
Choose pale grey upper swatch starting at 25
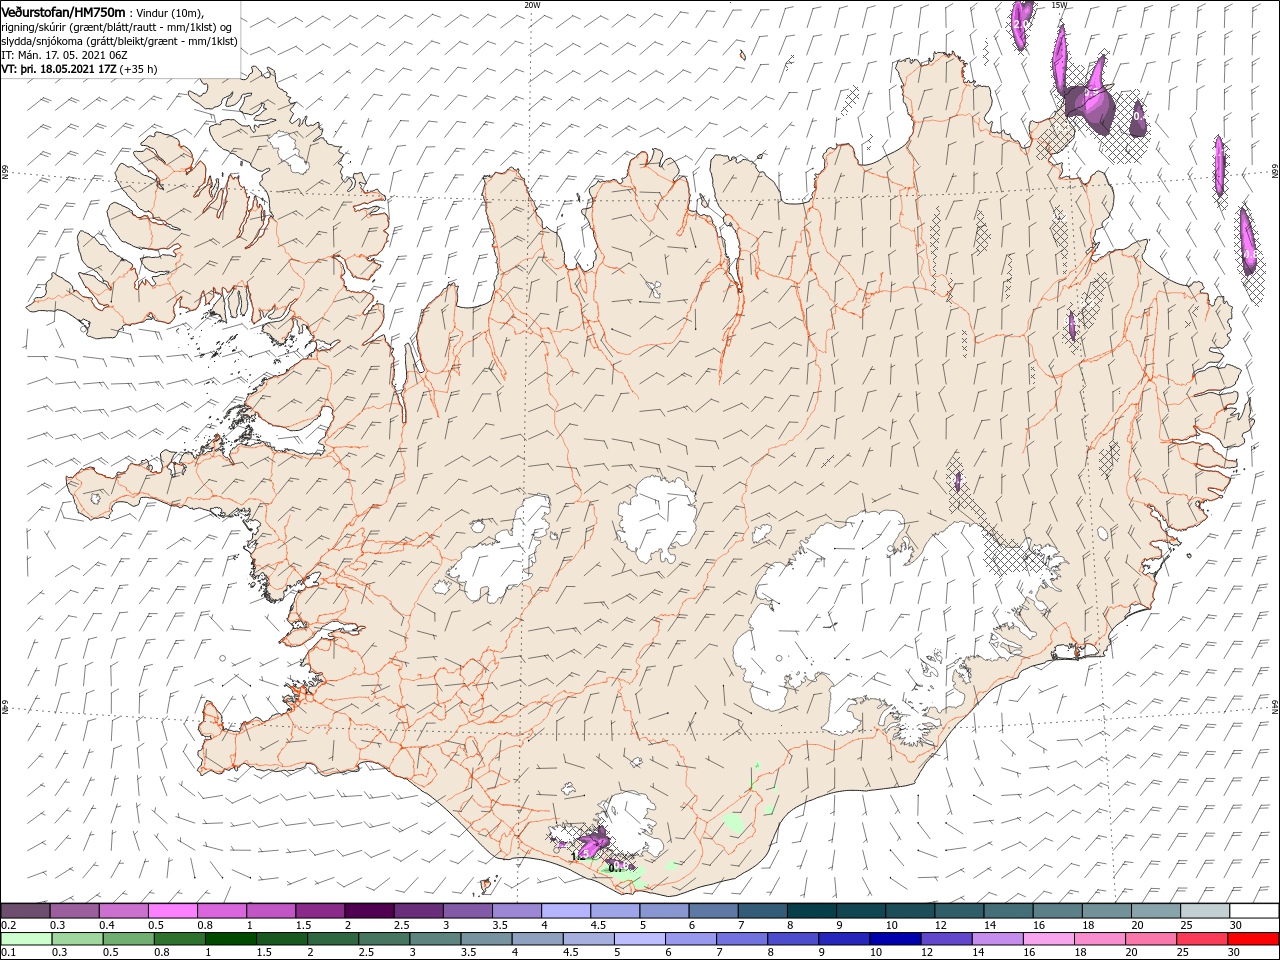click(x=1206, y=911)
